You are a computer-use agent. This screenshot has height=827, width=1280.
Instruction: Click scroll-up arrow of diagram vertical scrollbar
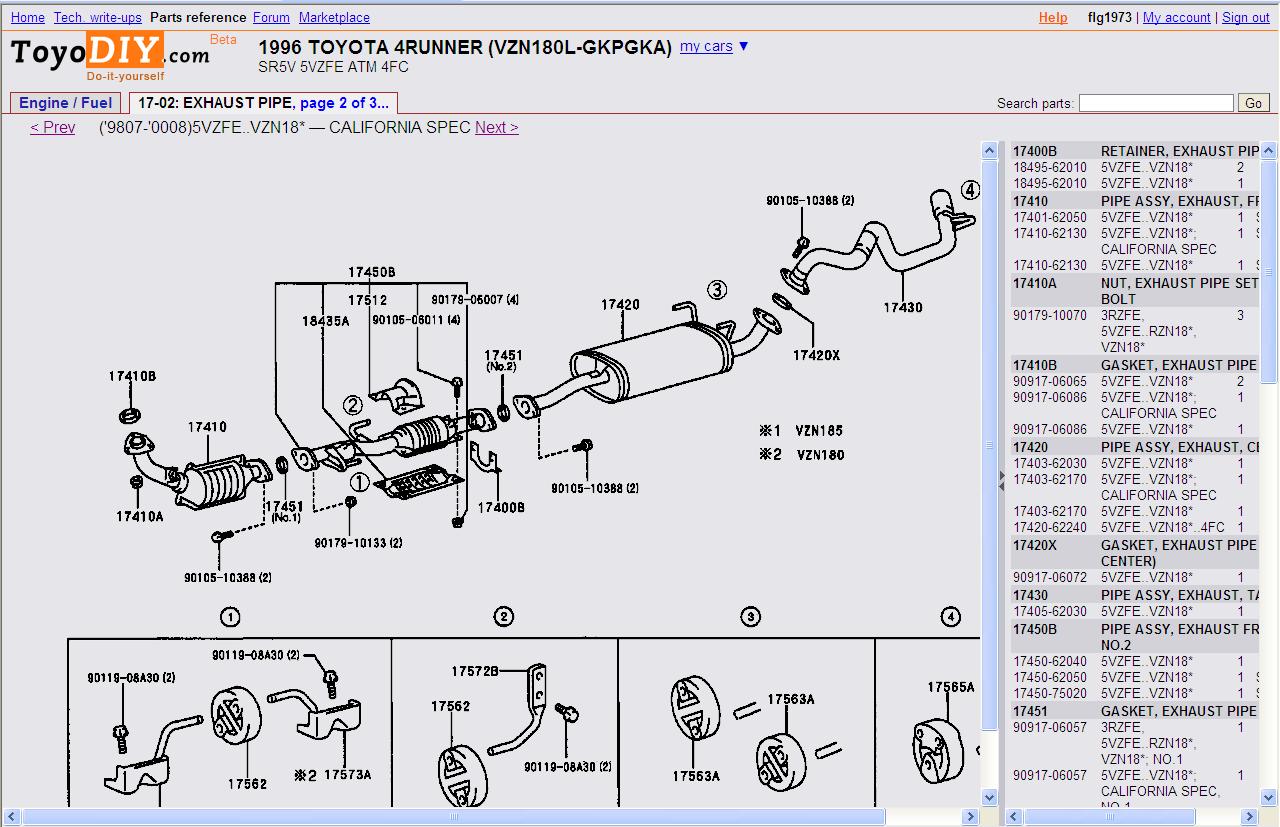(x=989, y=151)
